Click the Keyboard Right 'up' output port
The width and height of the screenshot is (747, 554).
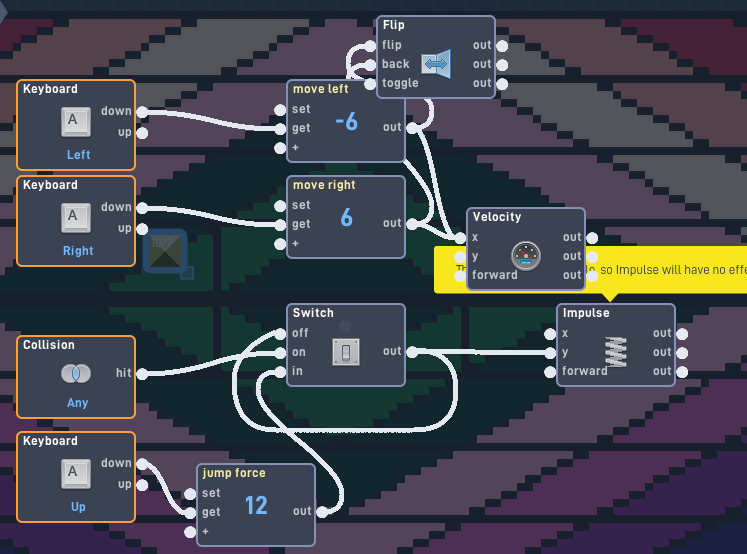(x=142, y=229)
